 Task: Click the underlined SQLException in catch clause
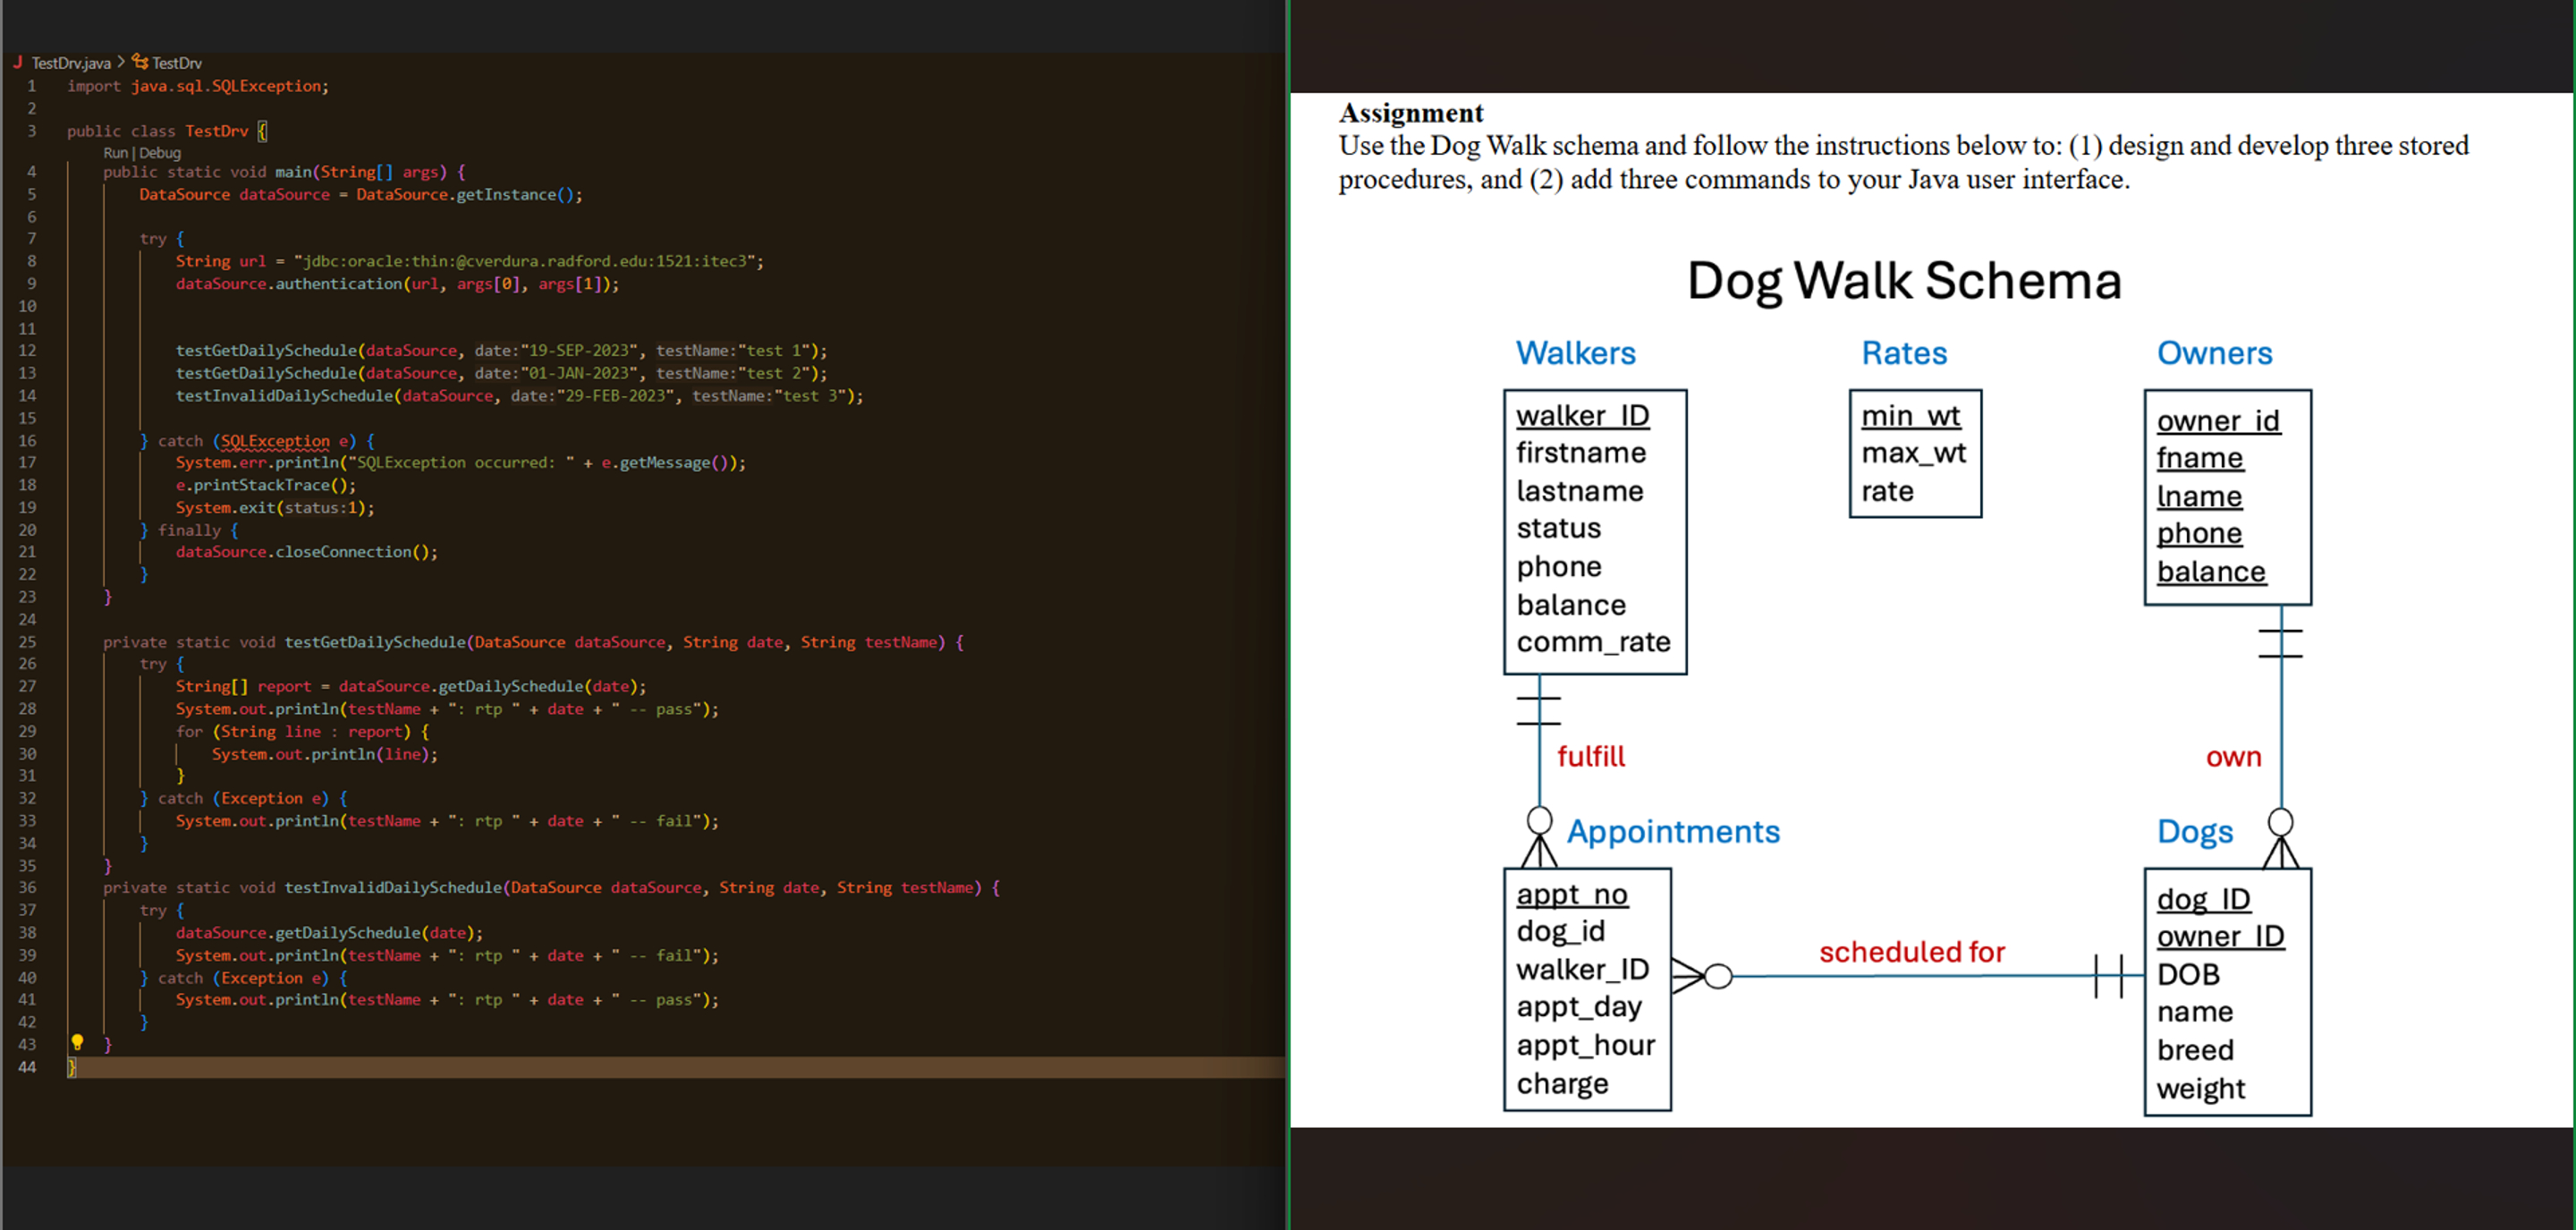pos(275,441)
